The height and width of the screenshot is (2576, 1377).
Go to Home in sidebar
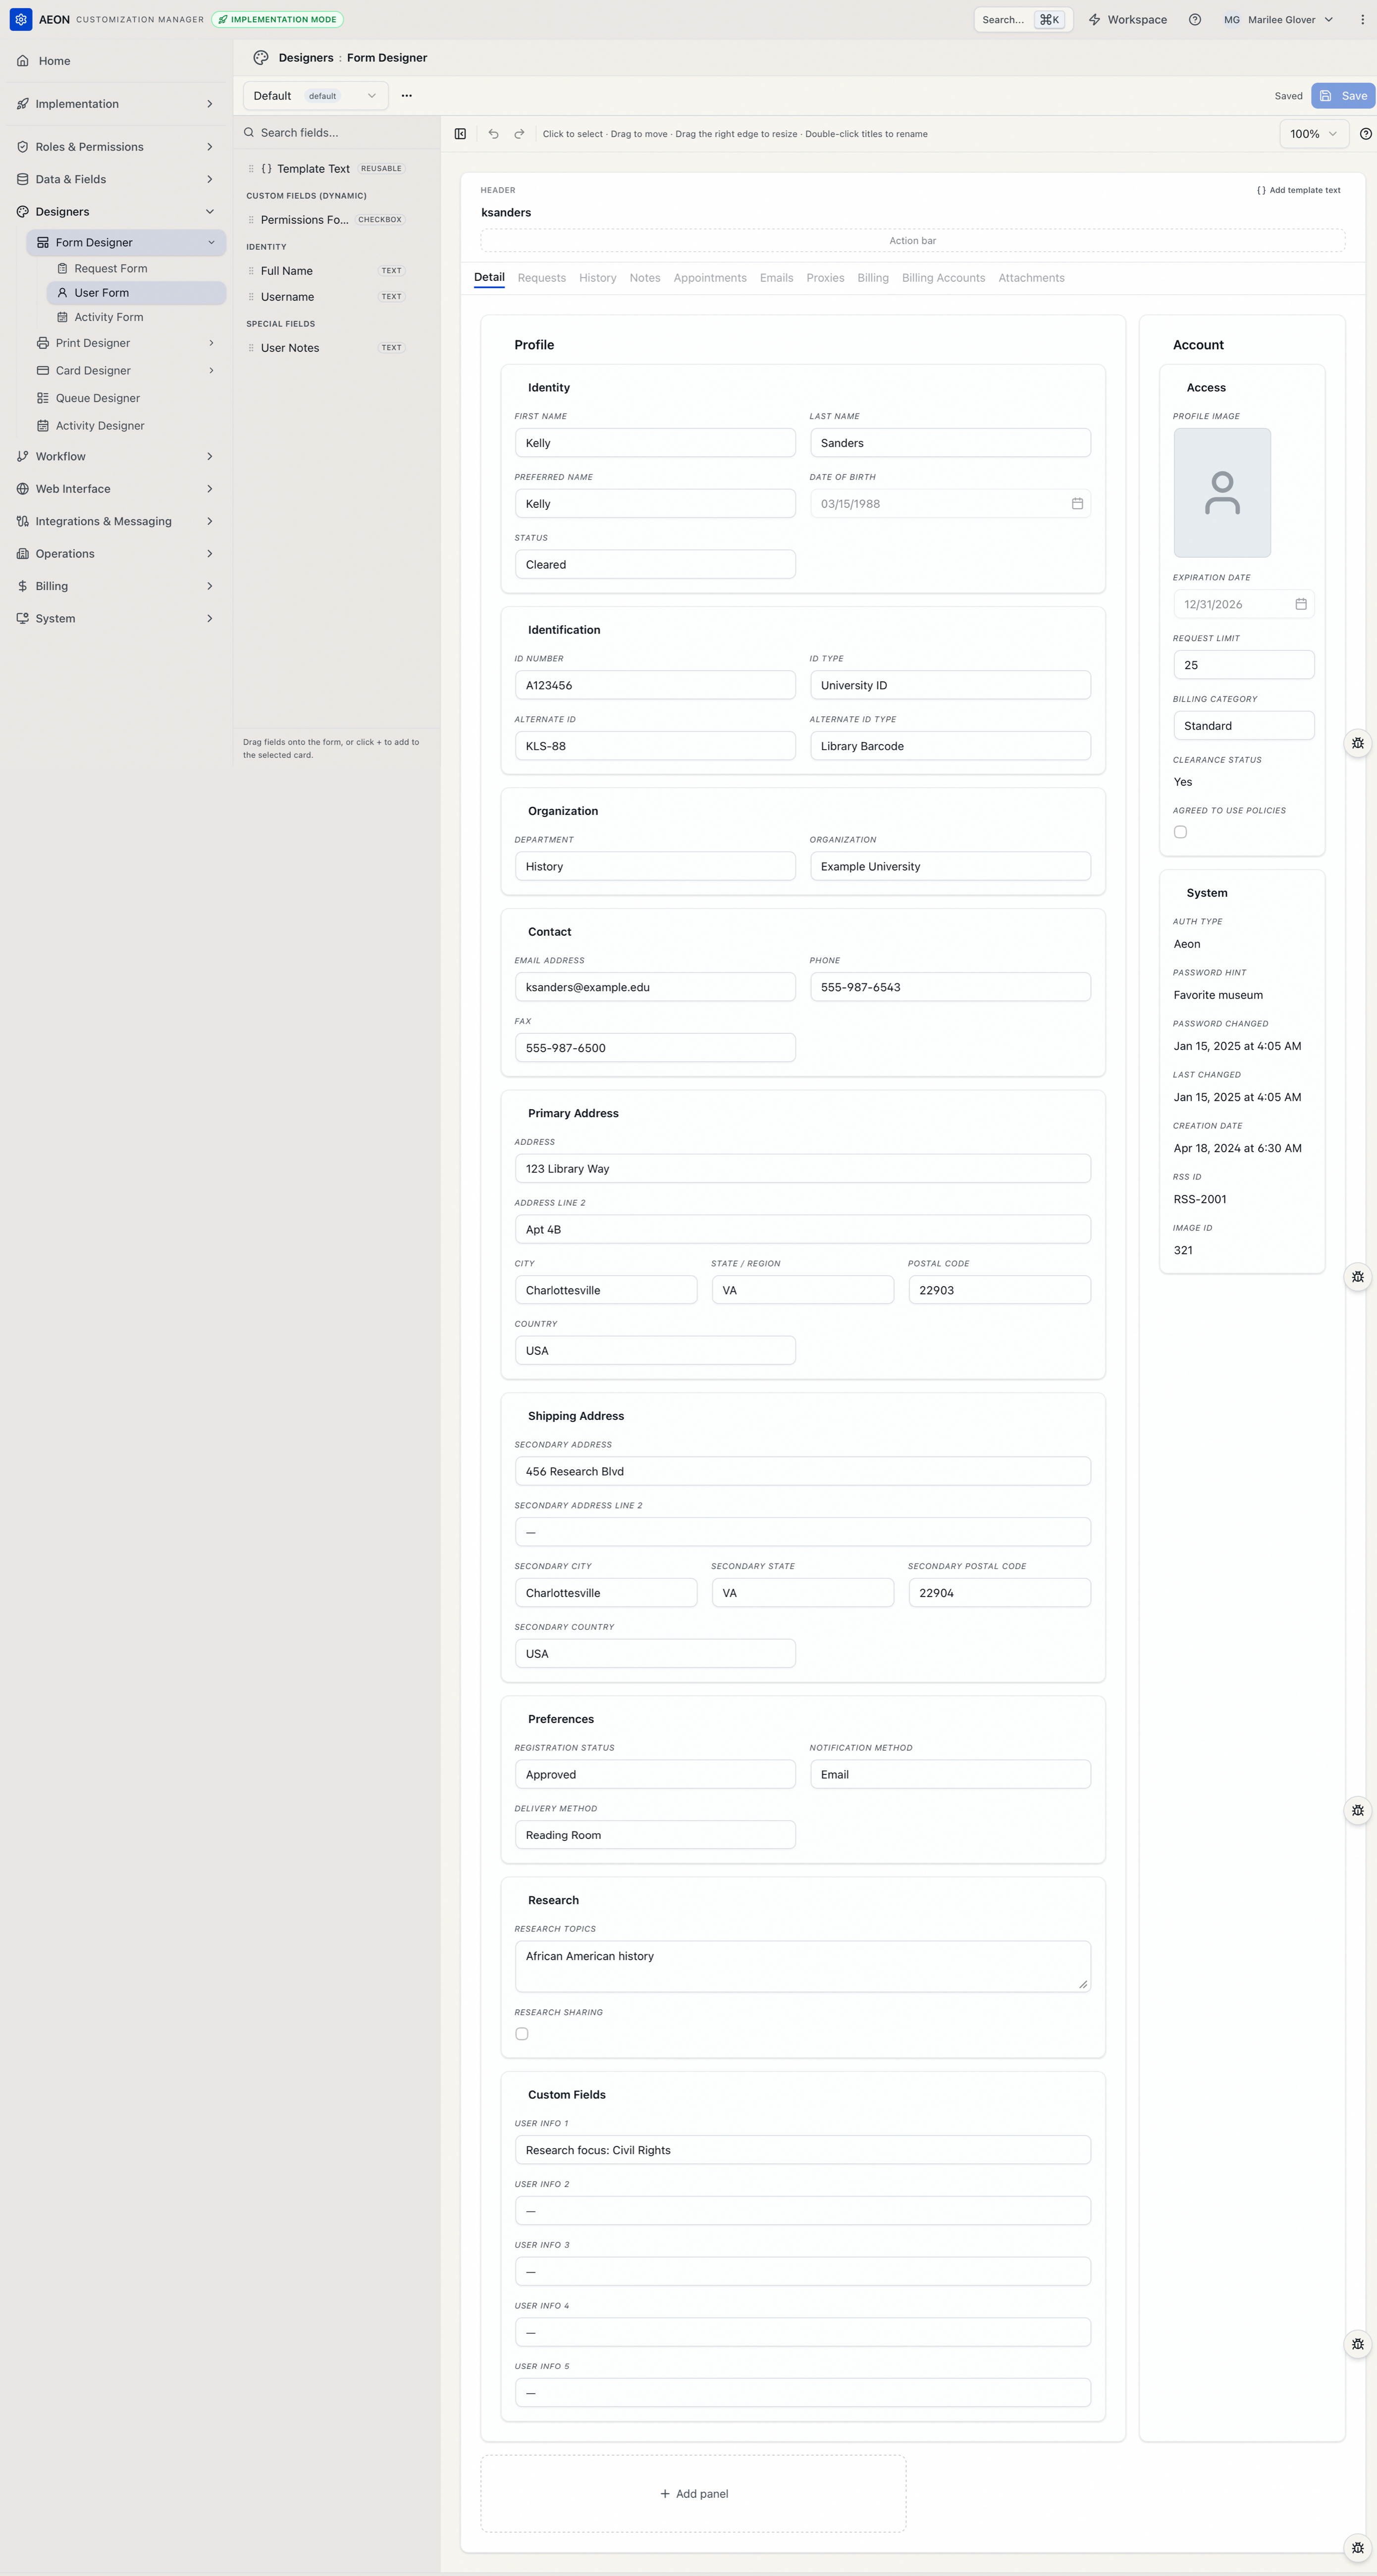coord(116,61)
